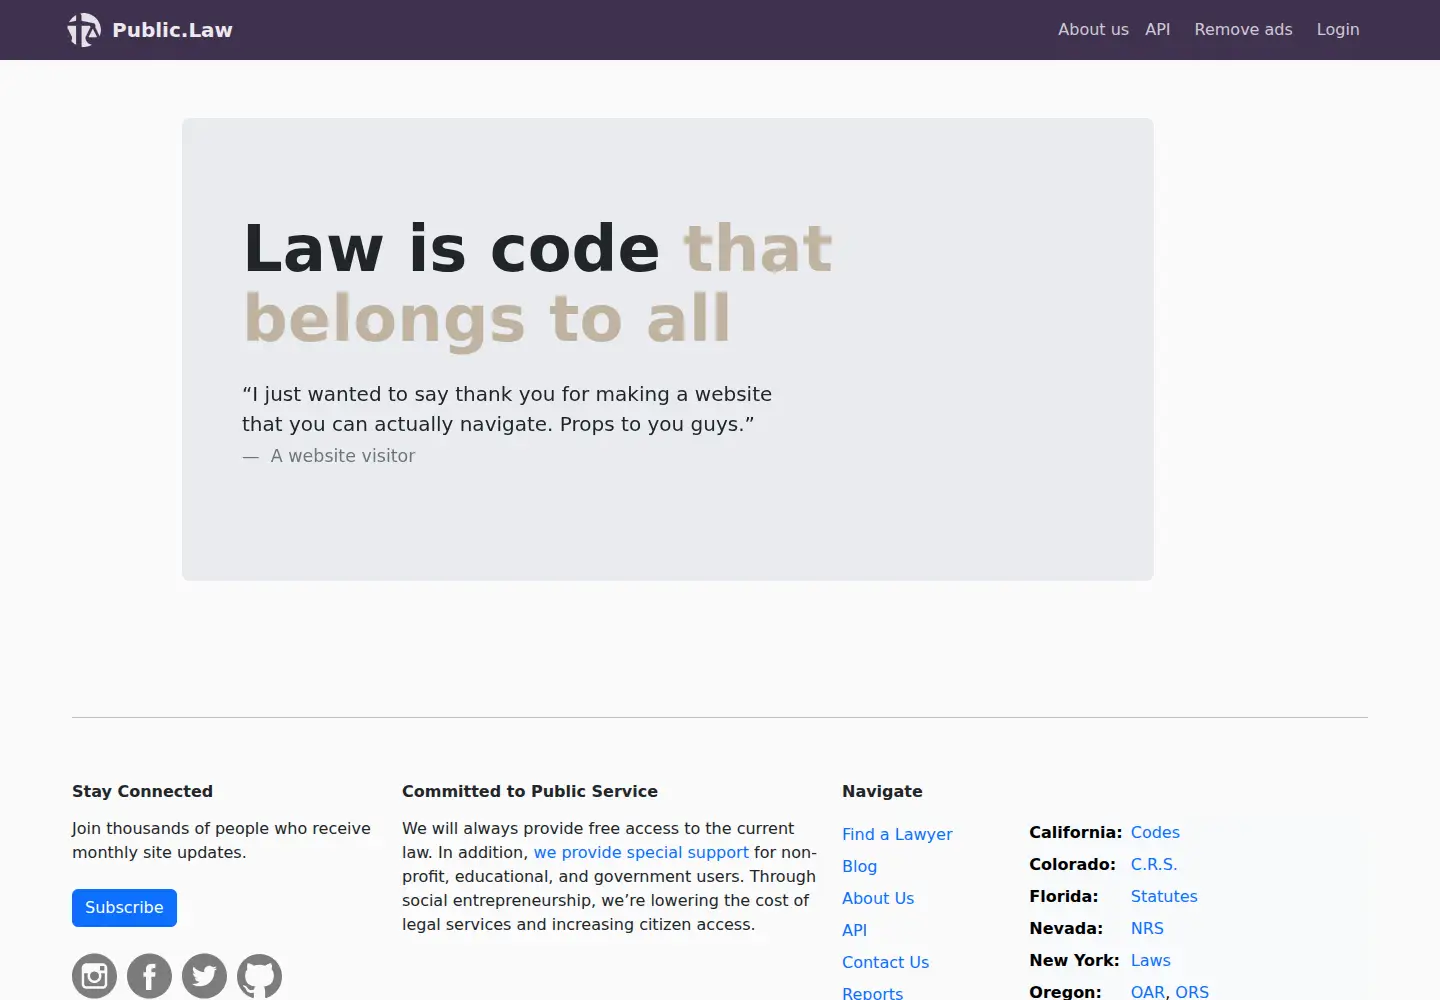Open Oregon ORS link

point(1192,991)
